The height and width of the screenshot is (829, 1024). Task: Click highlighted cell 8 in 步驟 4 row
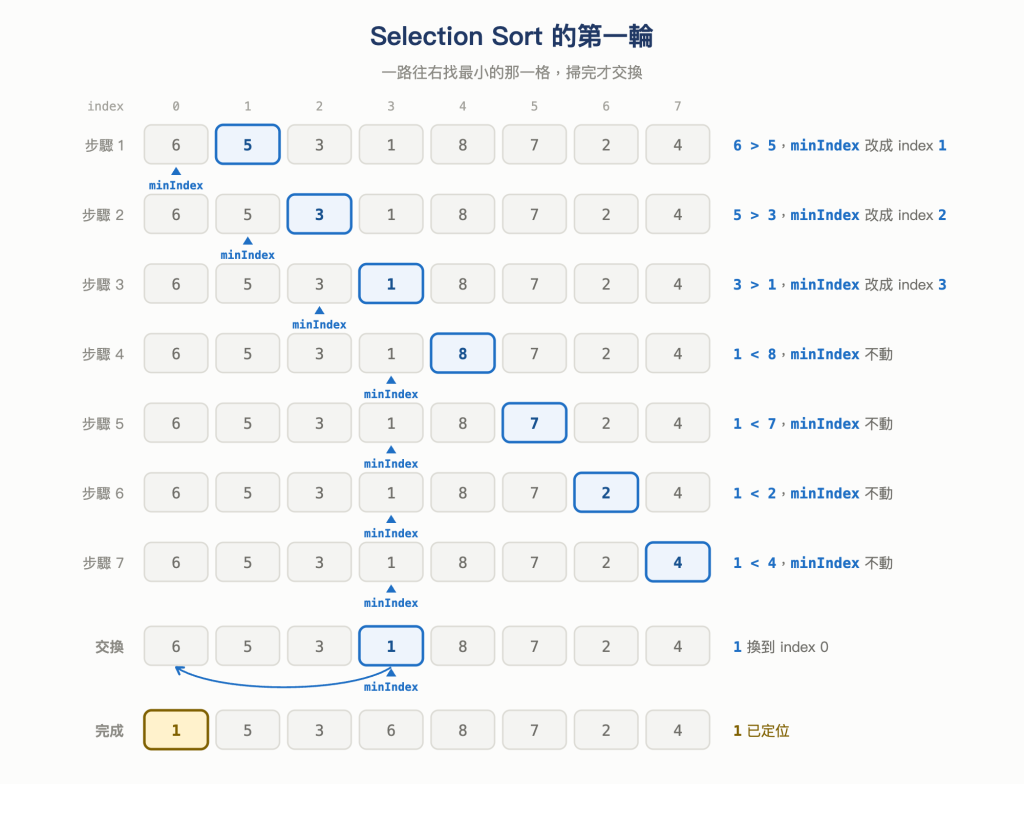pos(462,353)
